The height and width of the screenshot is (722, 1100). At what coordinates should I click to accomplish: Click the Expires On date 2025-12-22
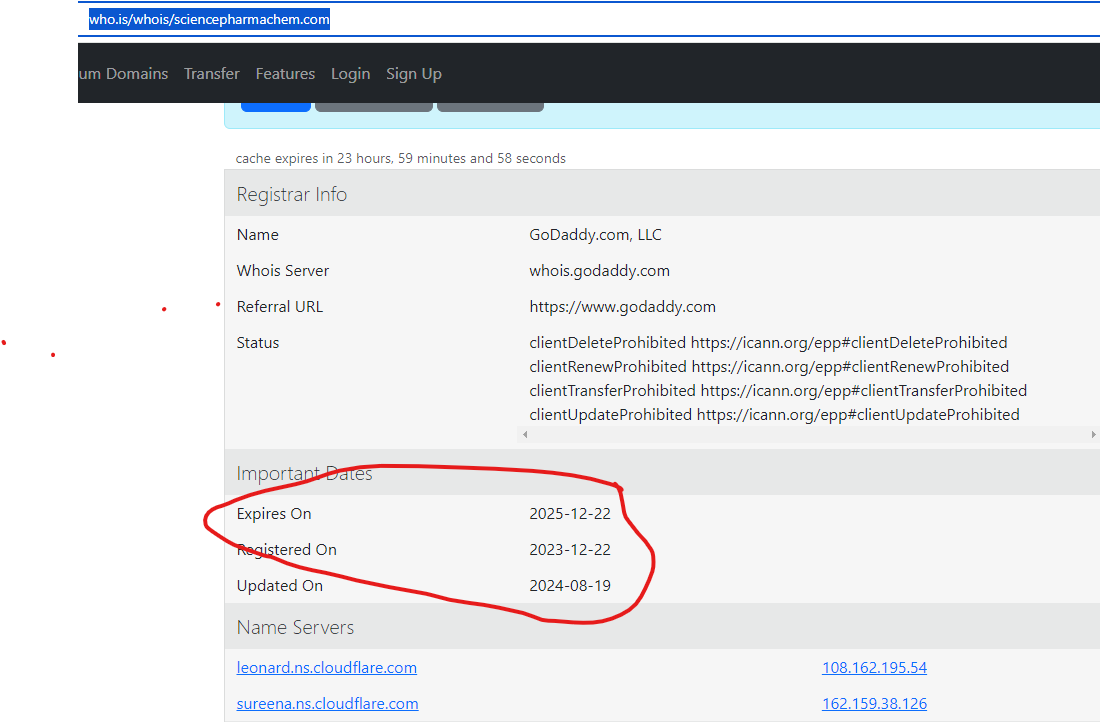570,514
